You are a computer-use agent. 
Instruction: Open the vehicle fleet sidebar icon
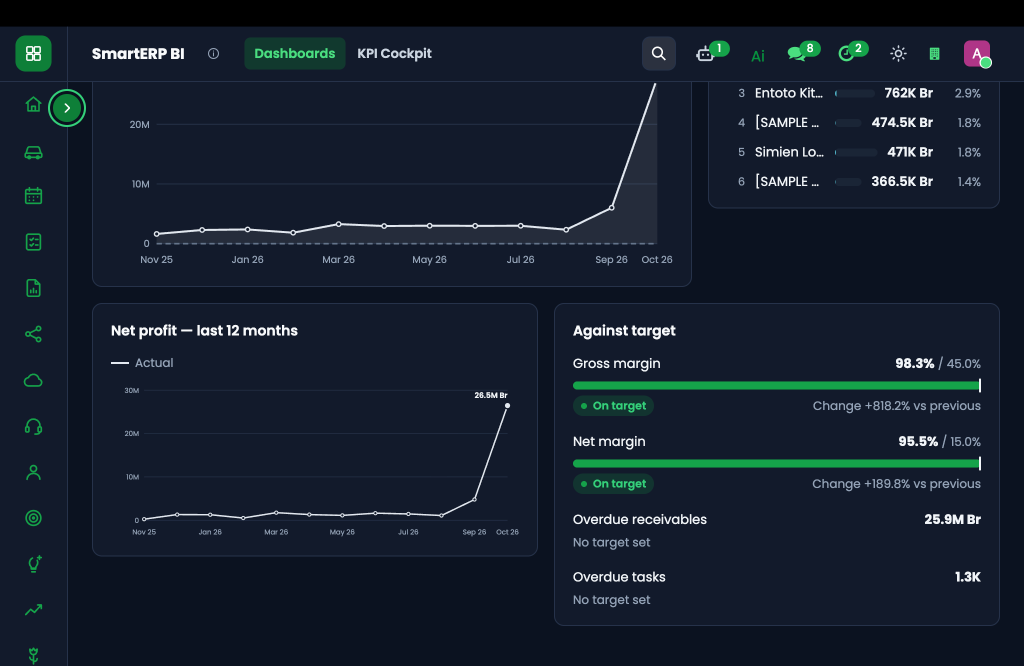coord(33,152)
